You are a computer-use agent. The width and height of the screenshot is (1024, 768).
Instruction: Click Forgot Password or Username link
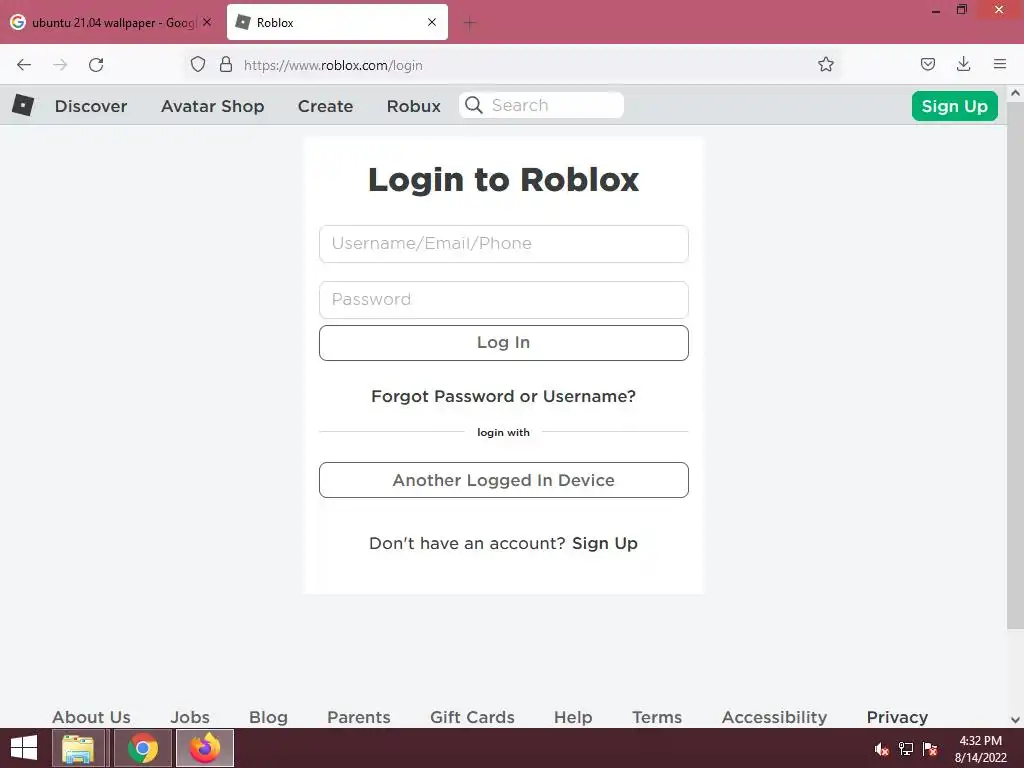tap(504, 396)
